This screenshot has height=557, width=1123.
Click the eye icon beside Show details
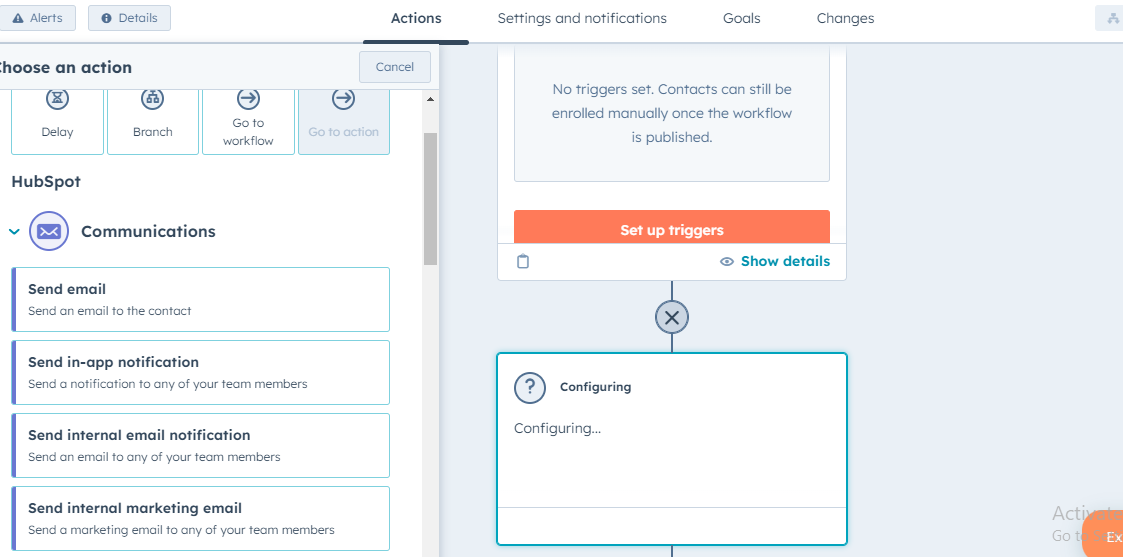[727, 261]
